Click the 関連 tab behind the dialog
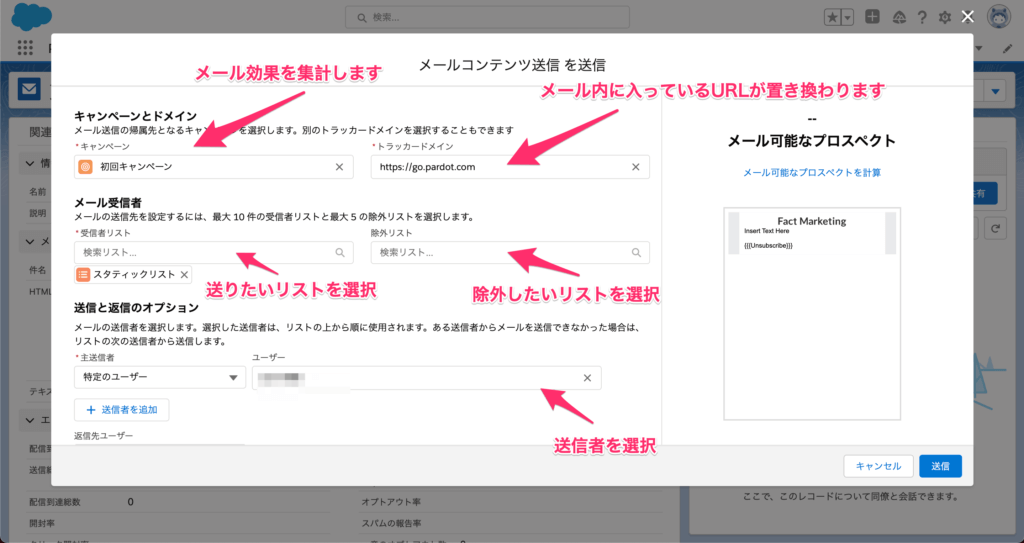 pos(40,133)
